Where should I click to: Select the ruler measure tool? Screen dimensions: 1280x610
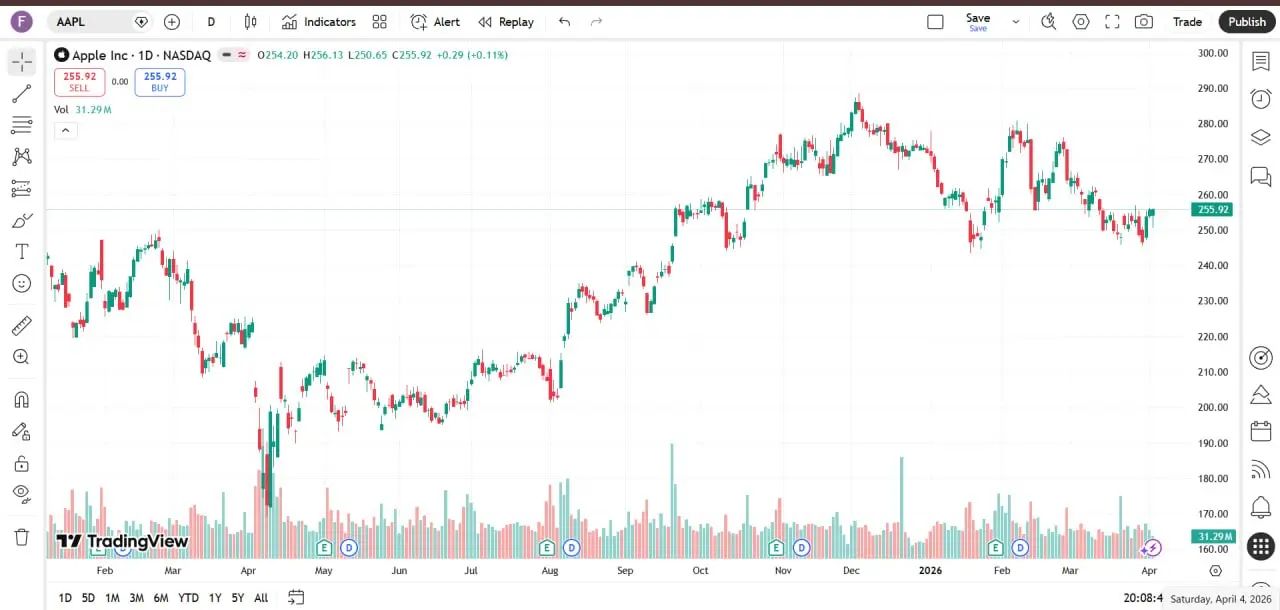22,325
